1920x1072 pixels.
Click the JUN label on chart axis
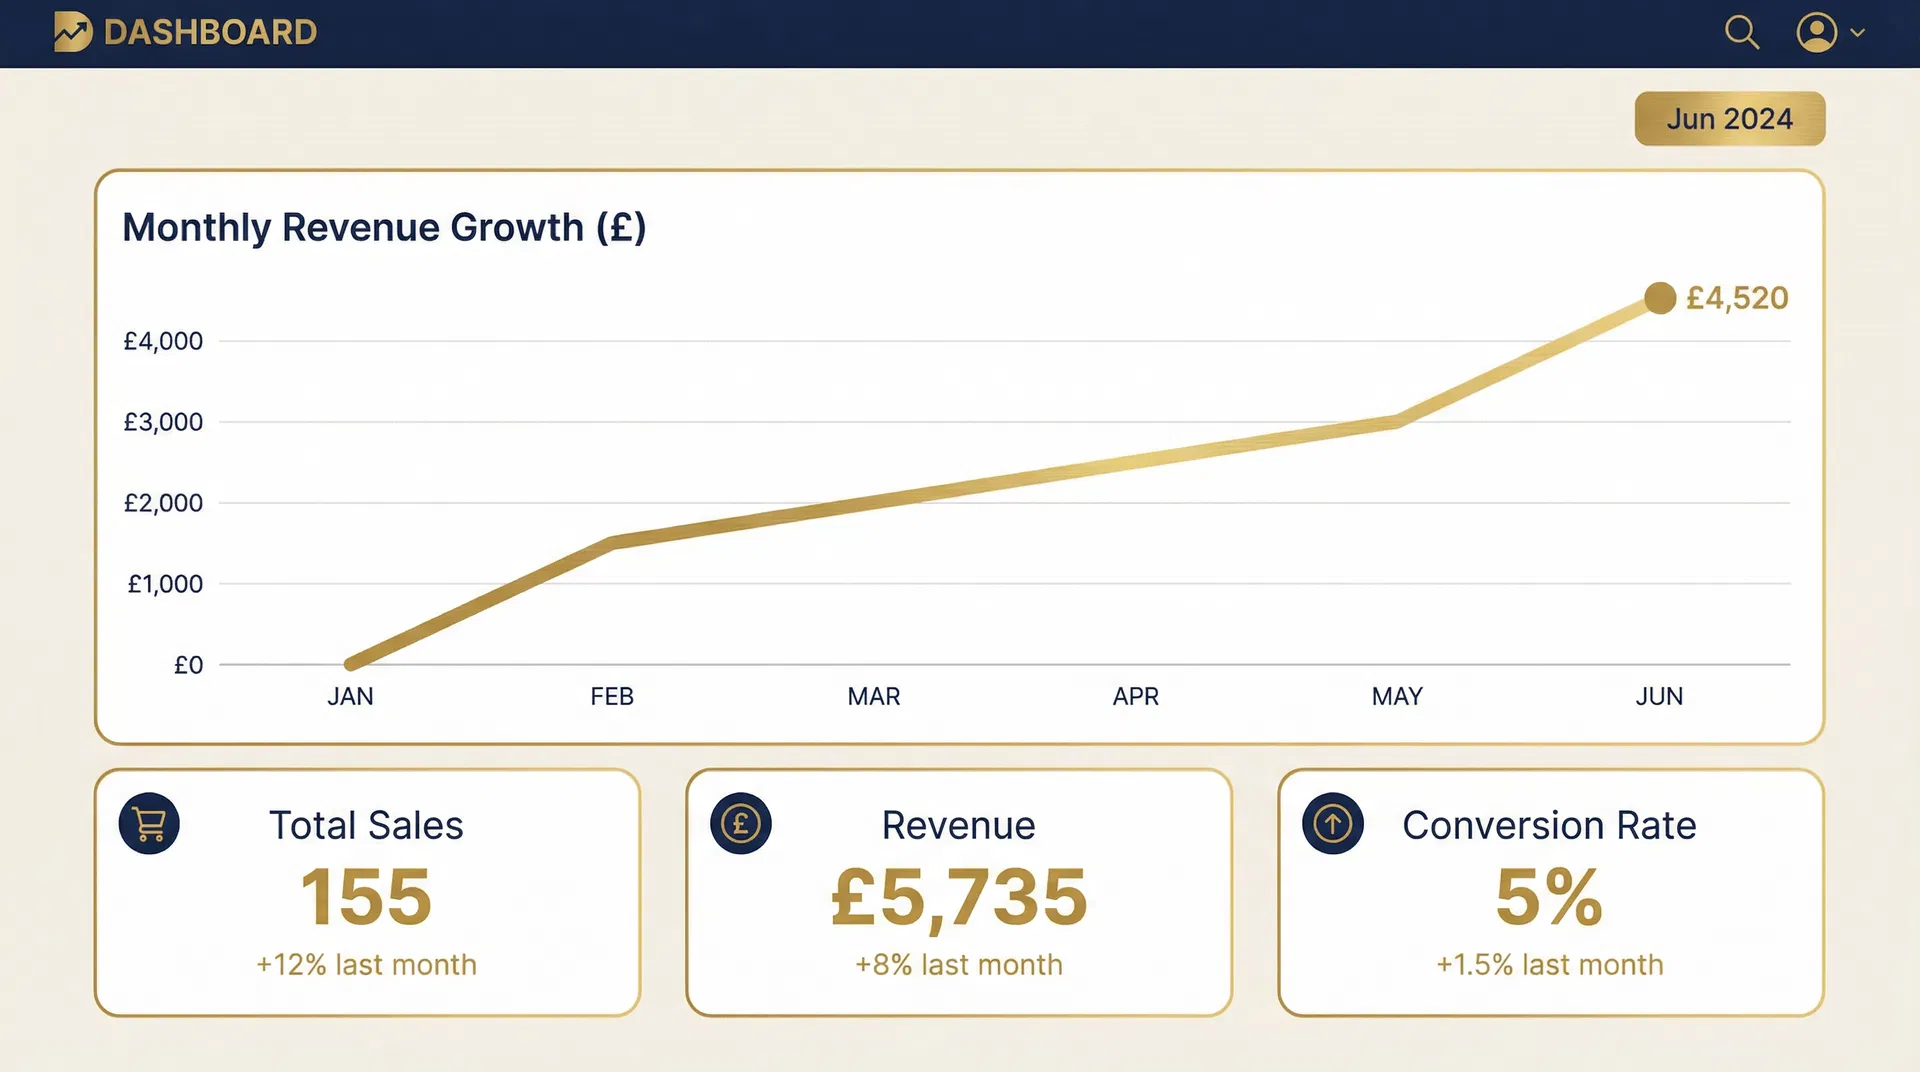pos(1659,696)
